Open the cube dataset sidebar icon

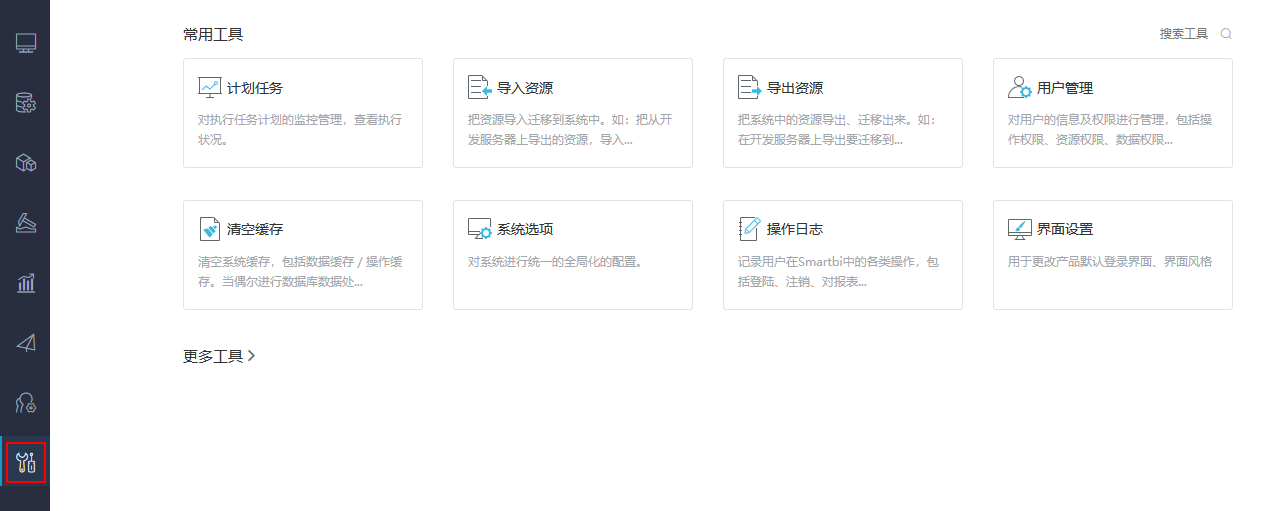click(26, 163)
